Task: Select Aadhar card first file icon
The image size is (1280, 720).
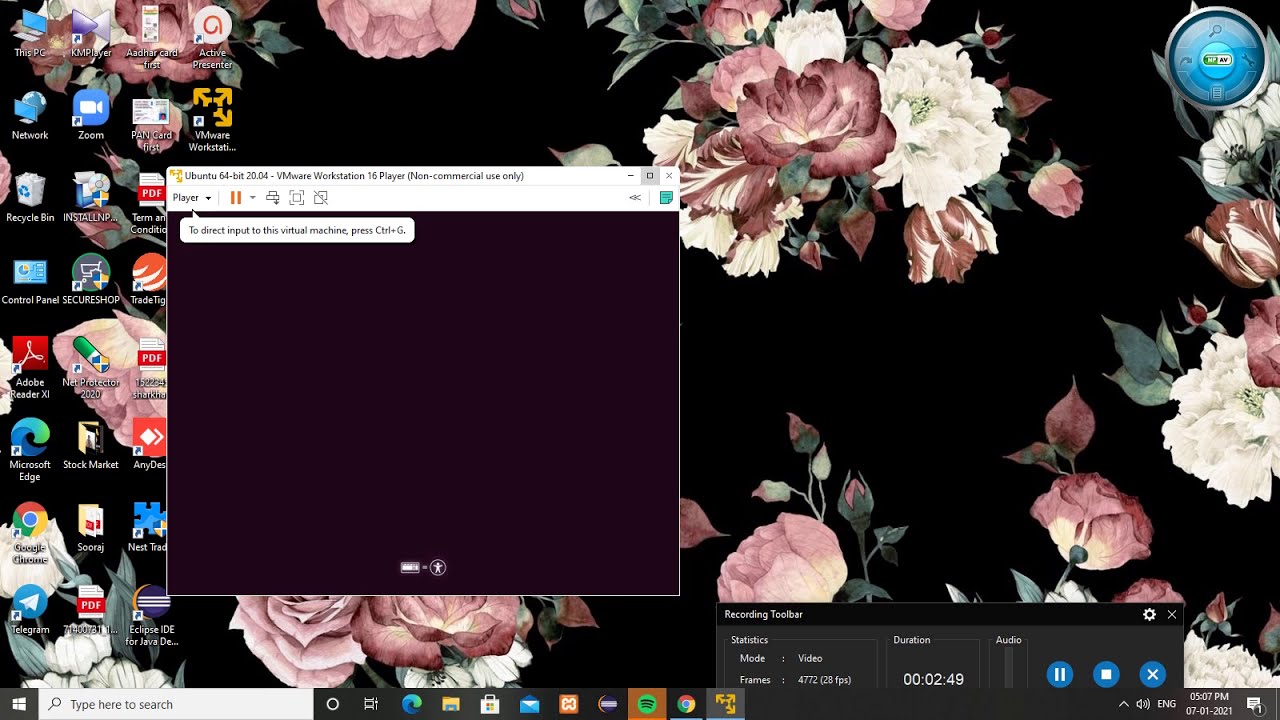Action: [x=152, y=38]
